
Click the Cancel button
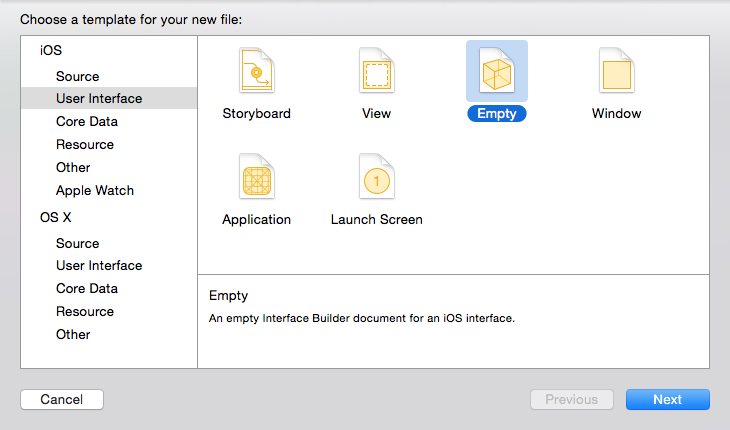[x=62, y=399]
